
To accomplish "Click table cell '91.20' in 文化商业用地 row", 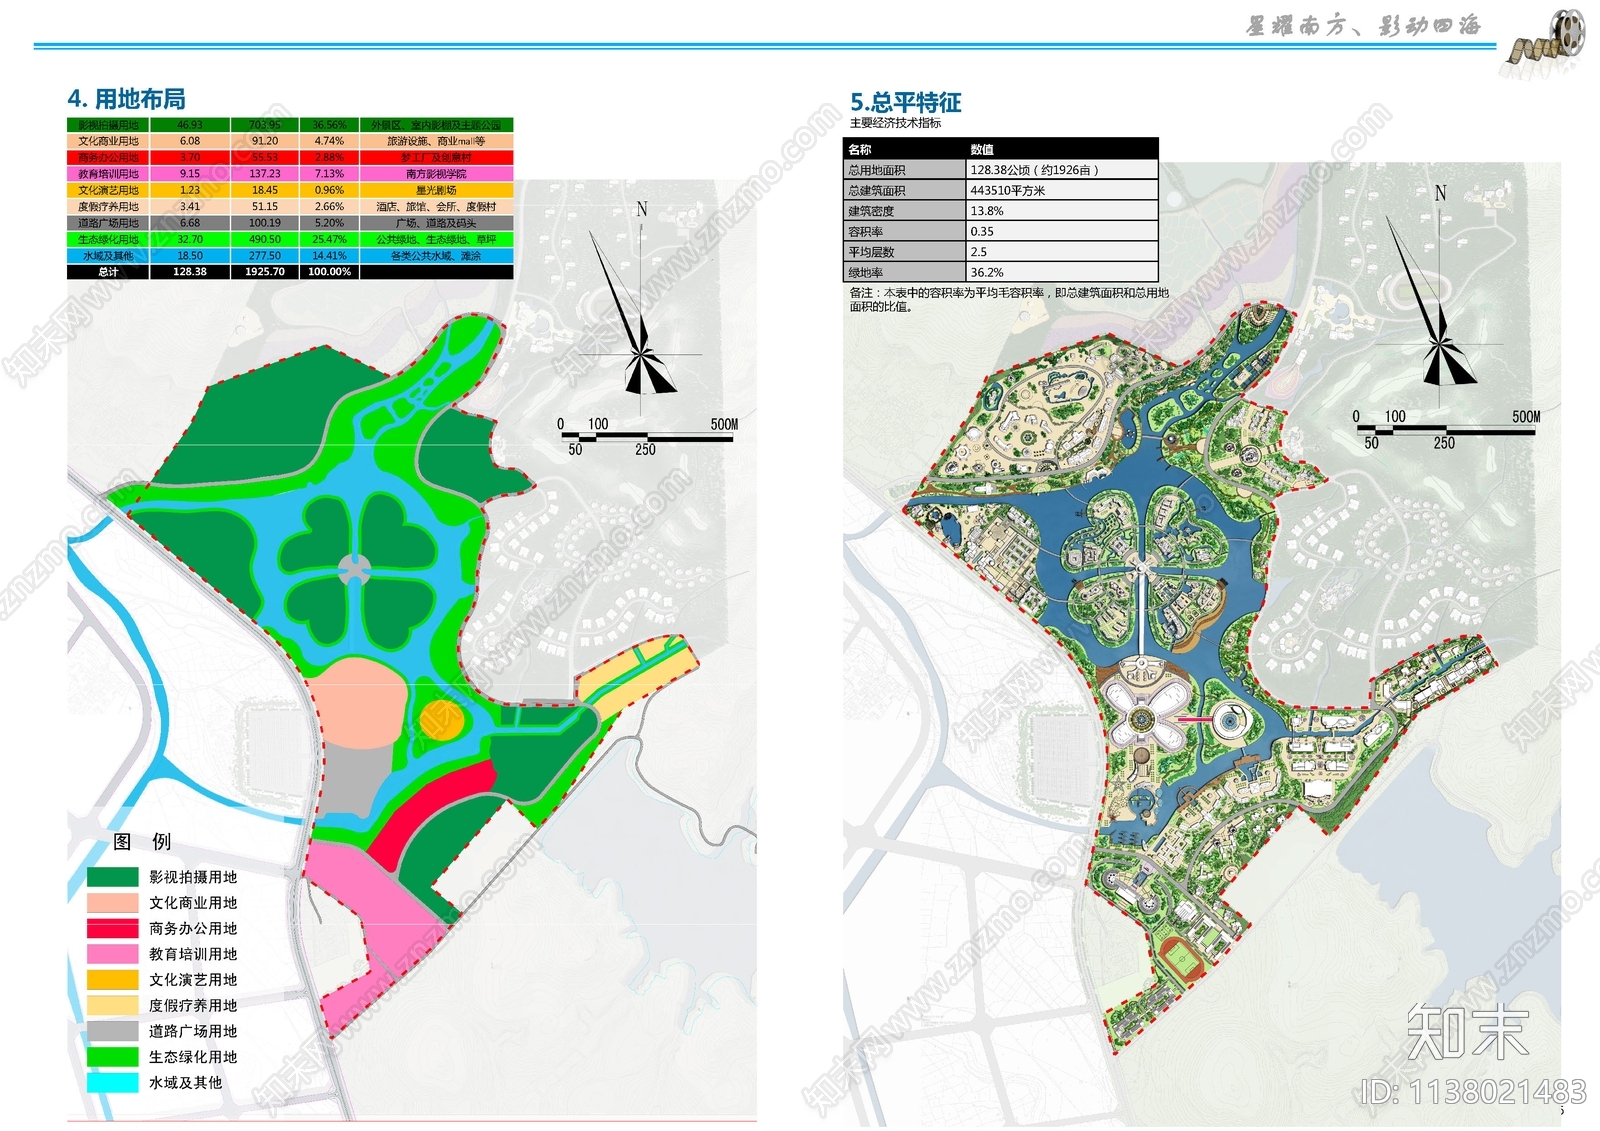I will (x=265, y=141).
